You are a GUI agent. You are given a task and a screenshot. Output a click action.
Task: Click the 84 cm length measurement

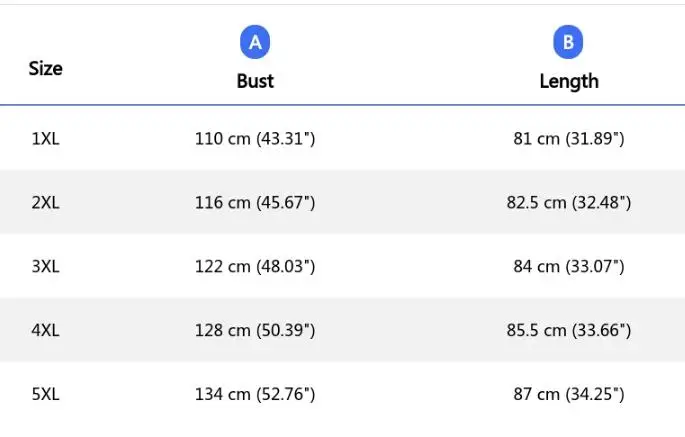568,266
